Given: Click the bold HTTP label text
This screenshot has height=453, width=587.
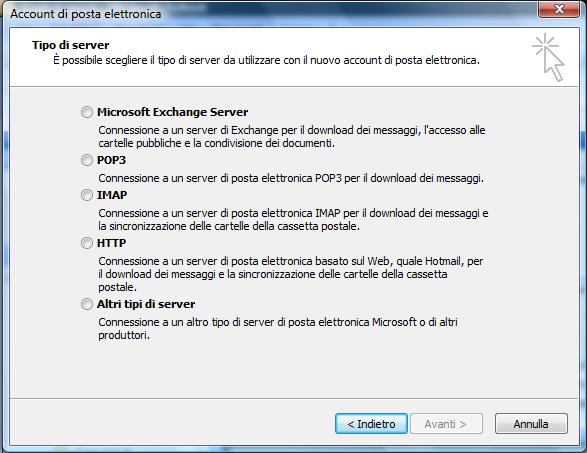Looking at the screenshot, I should pyautogui.click(x=111, y=243).
